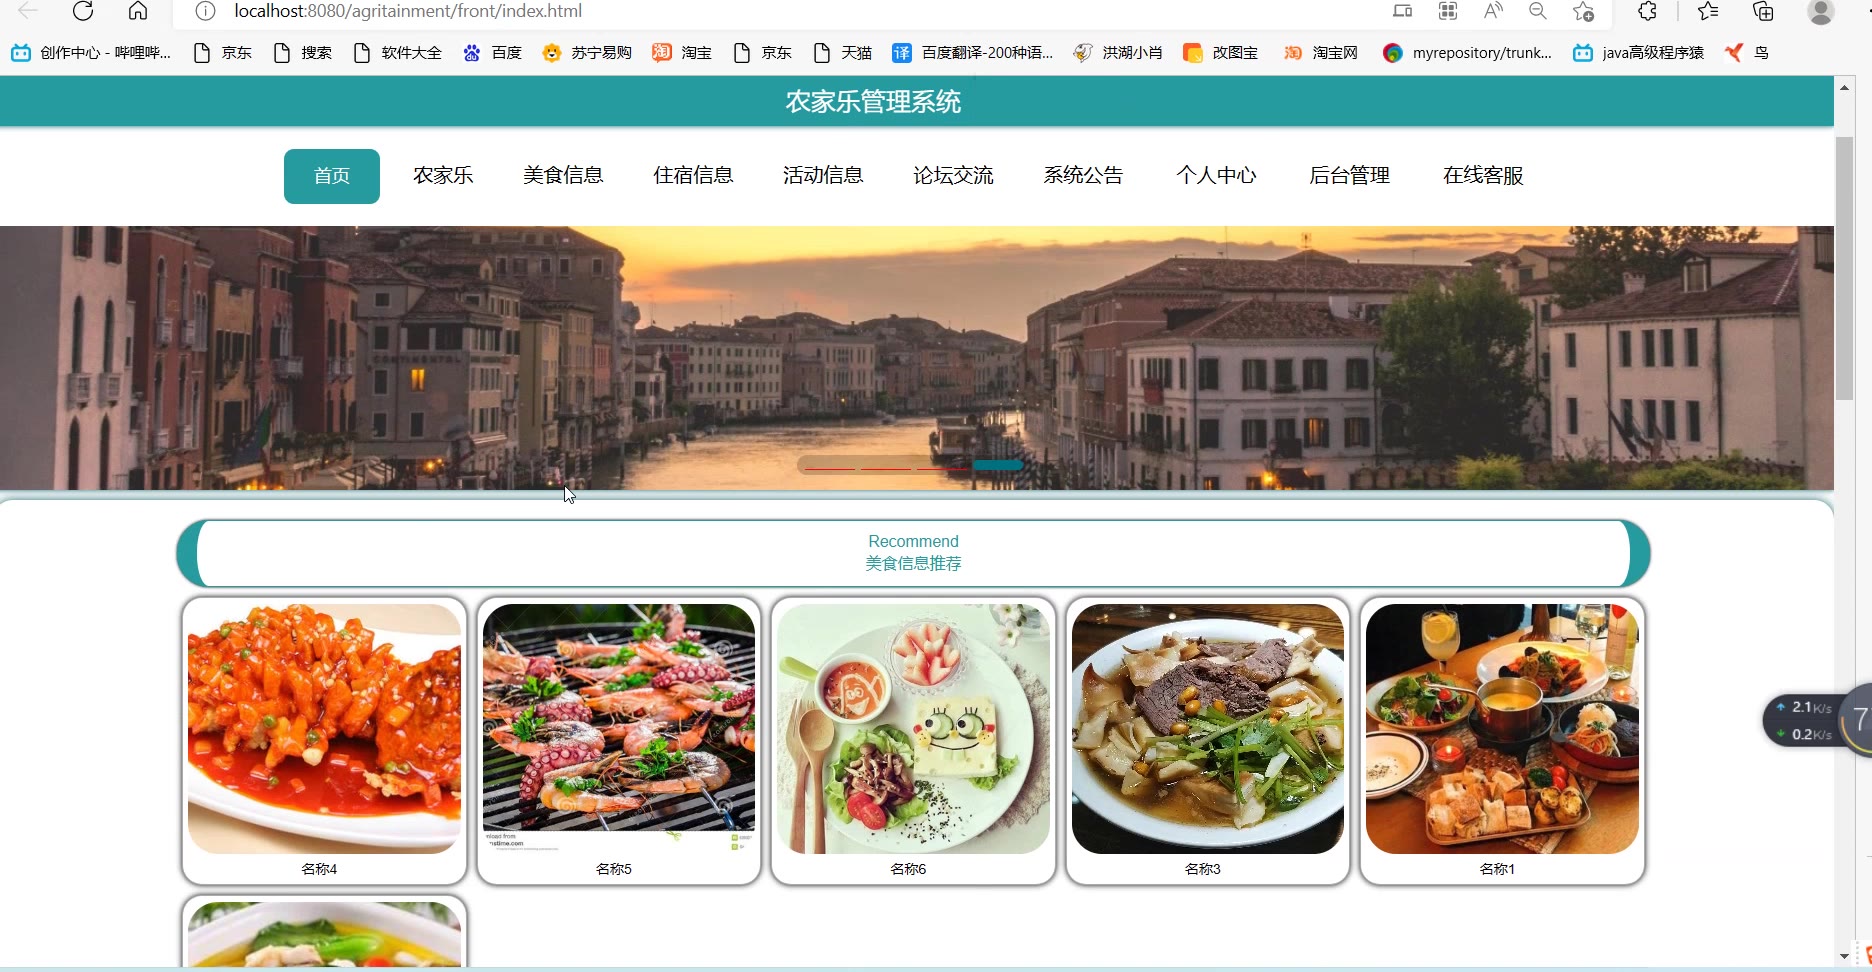The width and height of the screenshot is (1872, 972).
Task: Open the 住宿信息 menu item
Action: [x=693, y=176]
